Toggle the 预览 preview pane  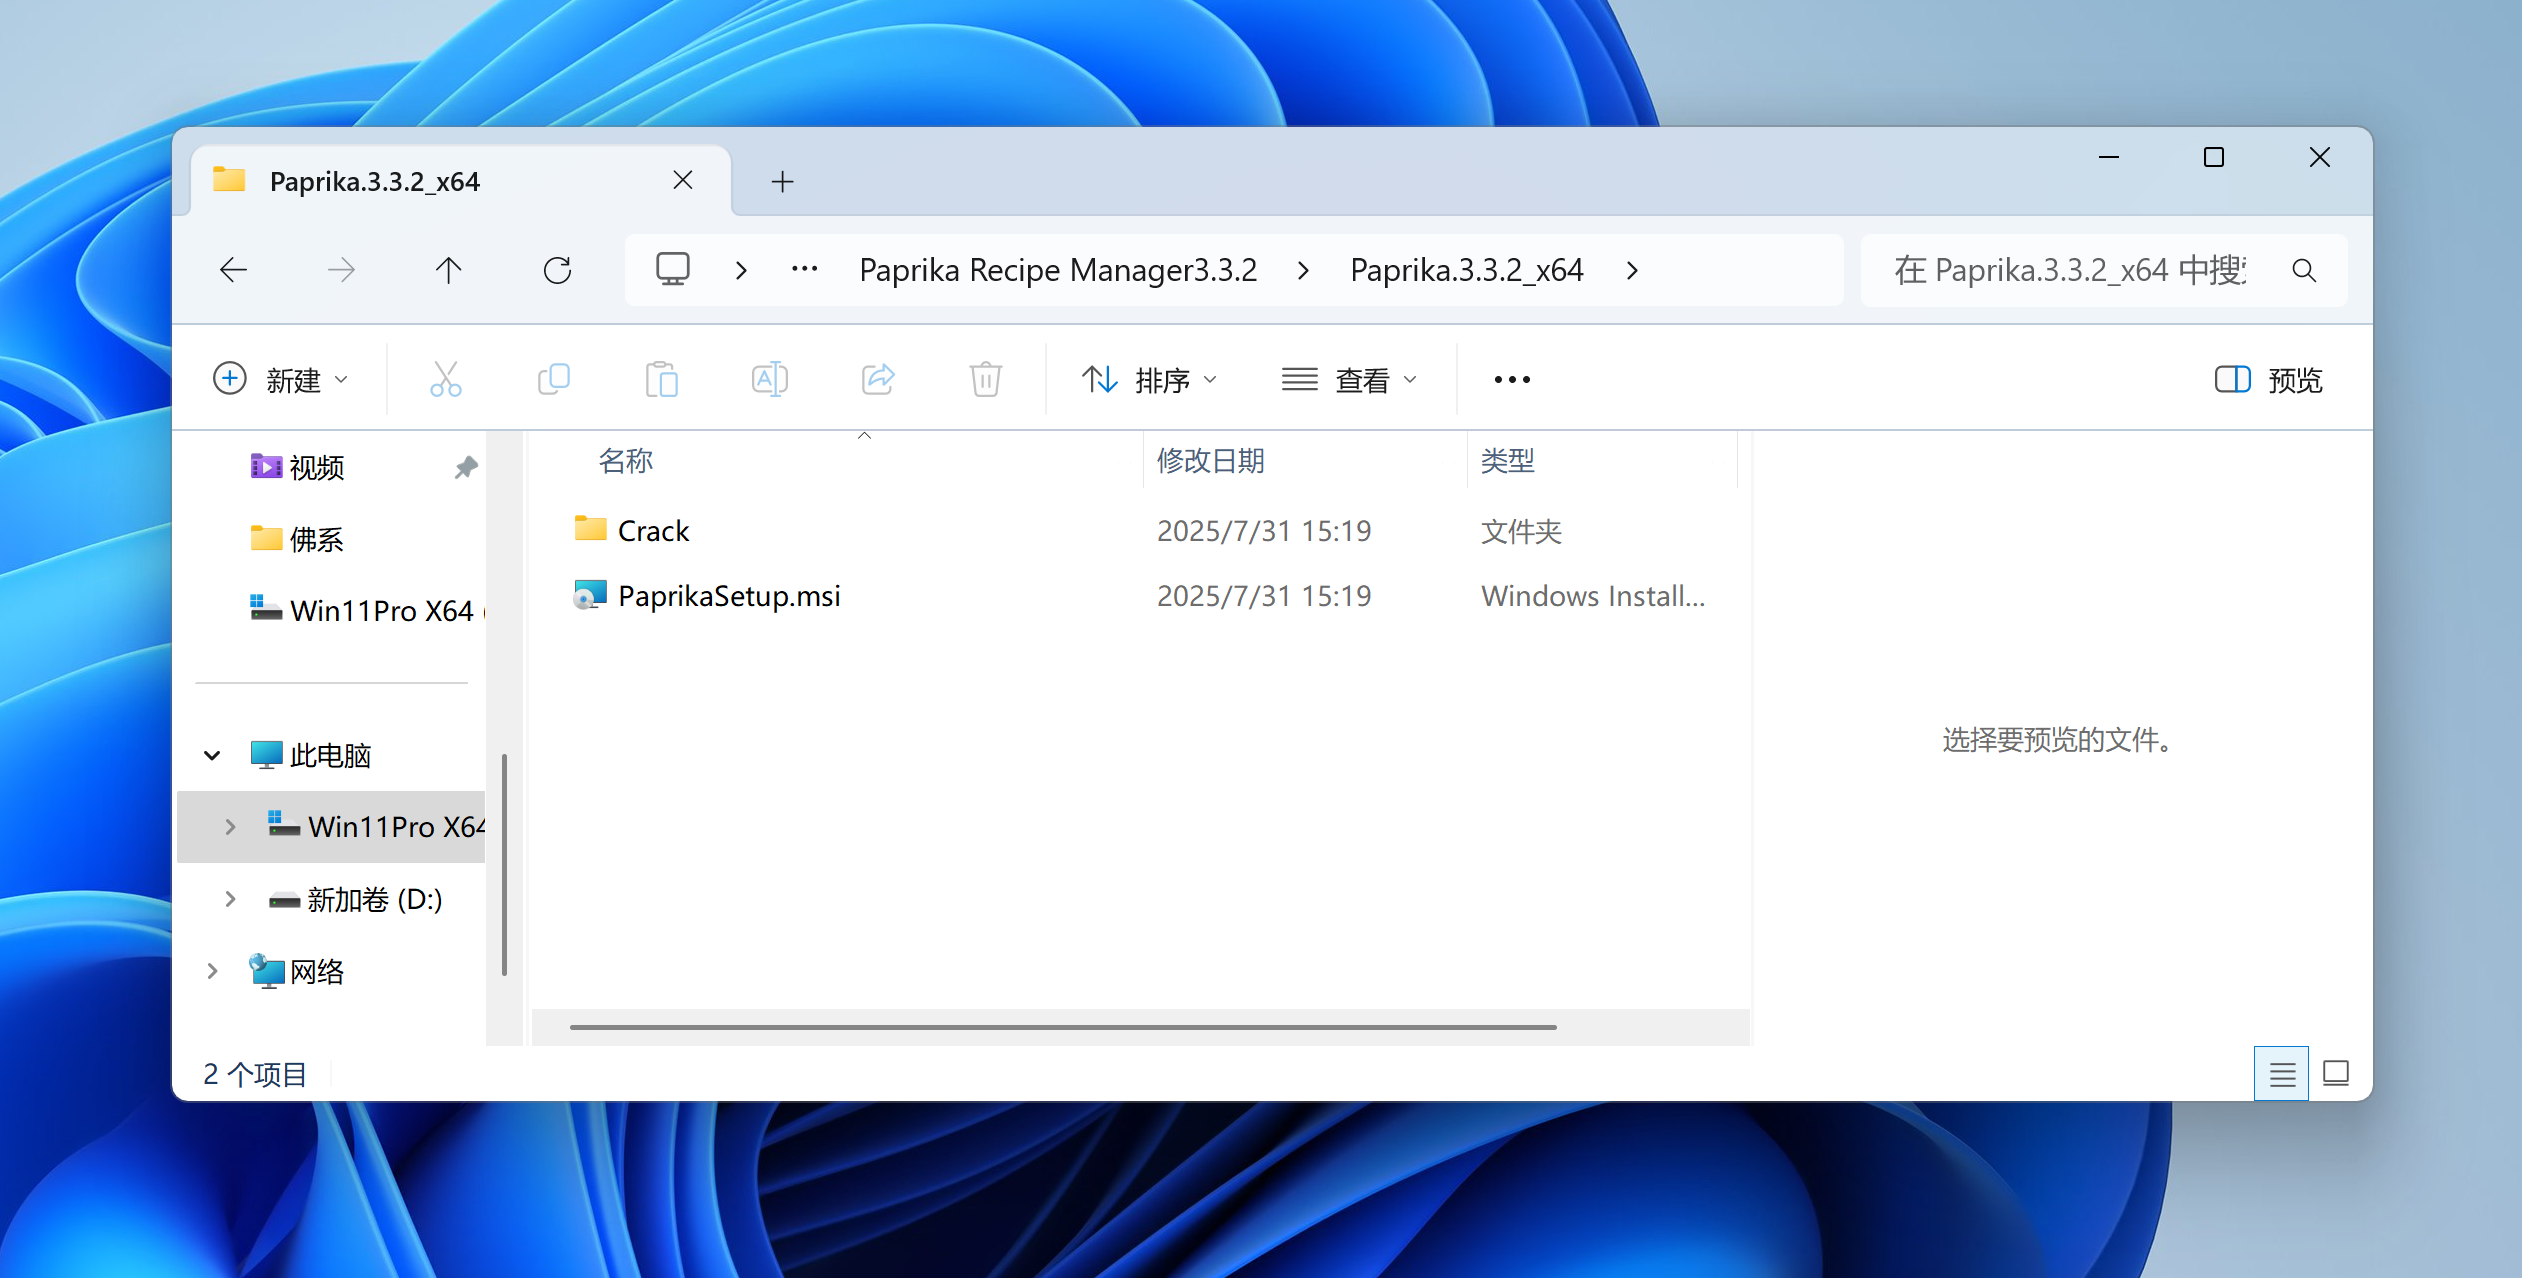pos(2268,380)
